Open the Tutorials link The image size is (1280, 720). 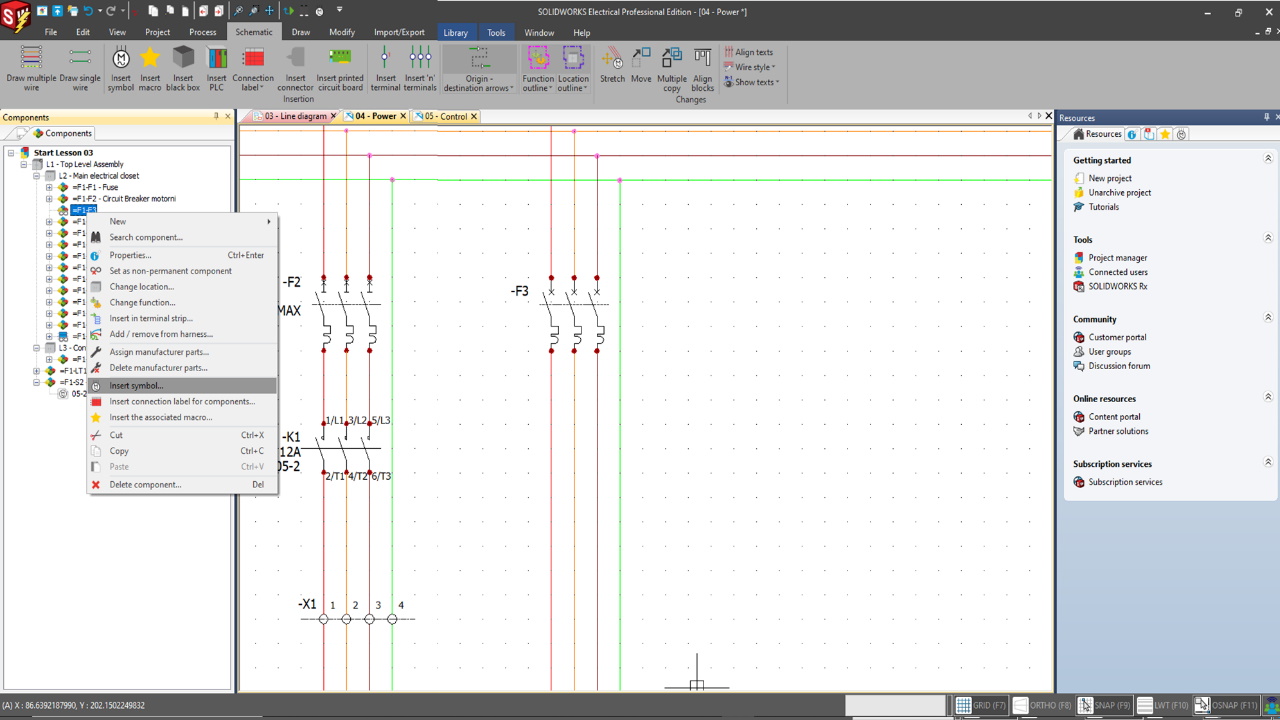pos(1104,207)
